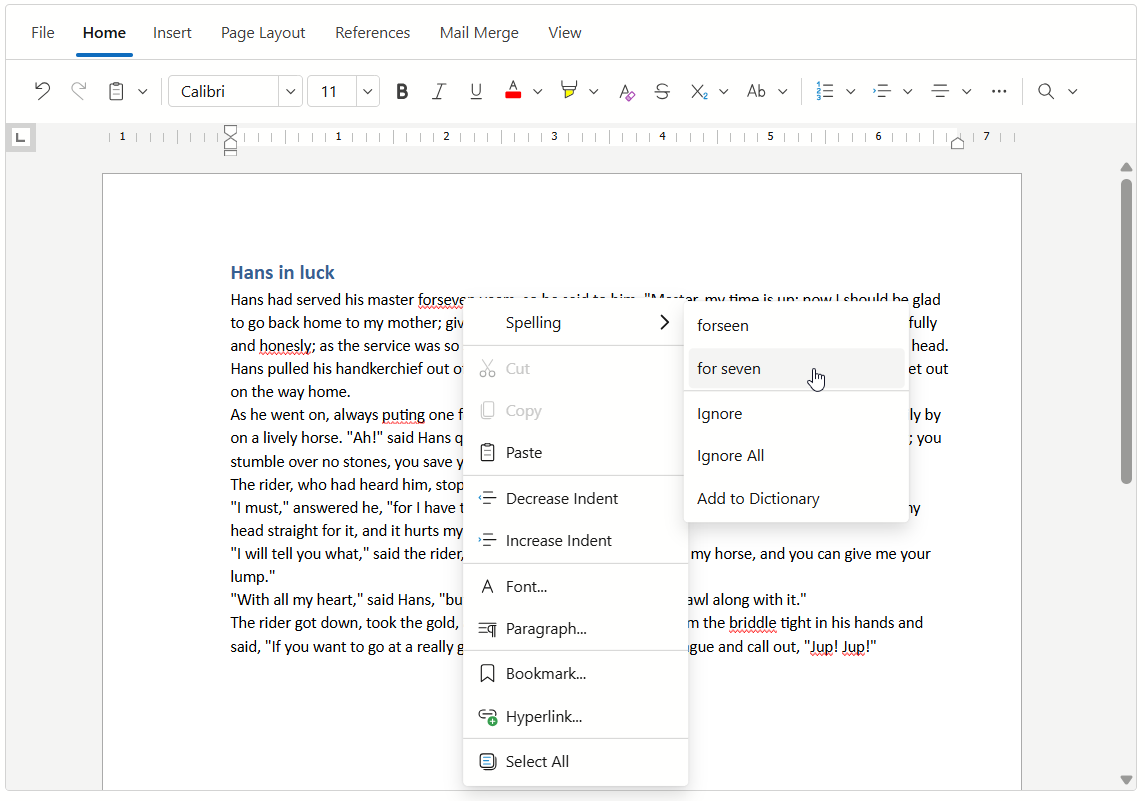
Task: Open the Find search icon
Action: tap(1046, 91)
